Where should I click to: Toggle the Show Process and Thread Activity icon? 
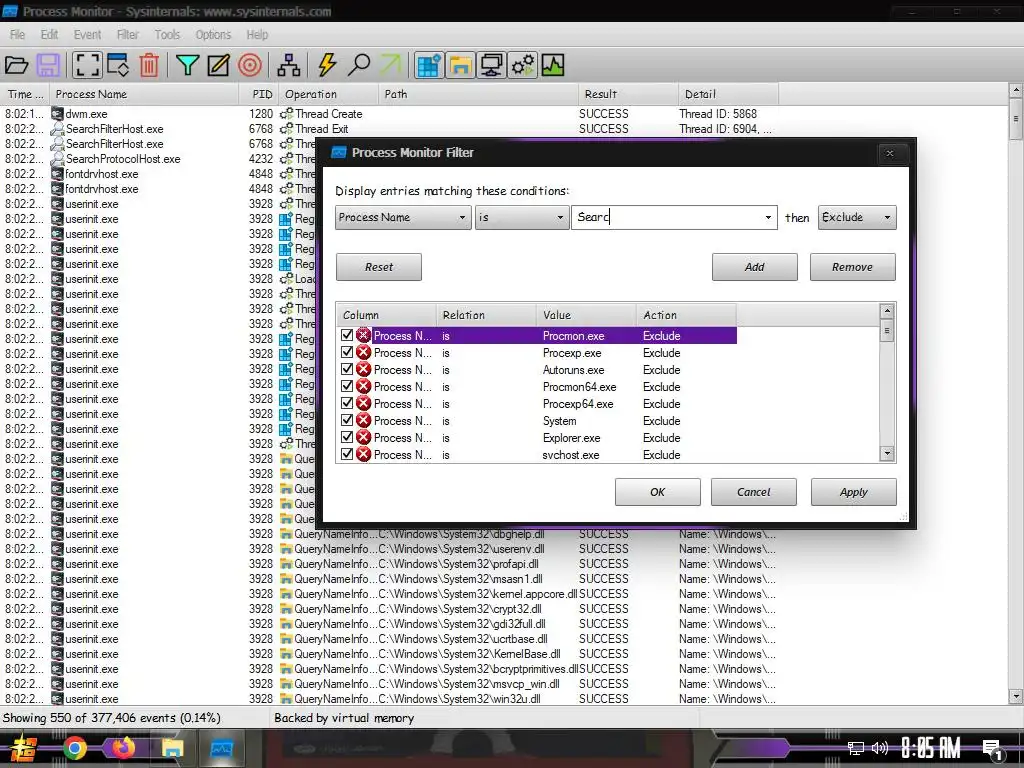[x=523, y=65]
